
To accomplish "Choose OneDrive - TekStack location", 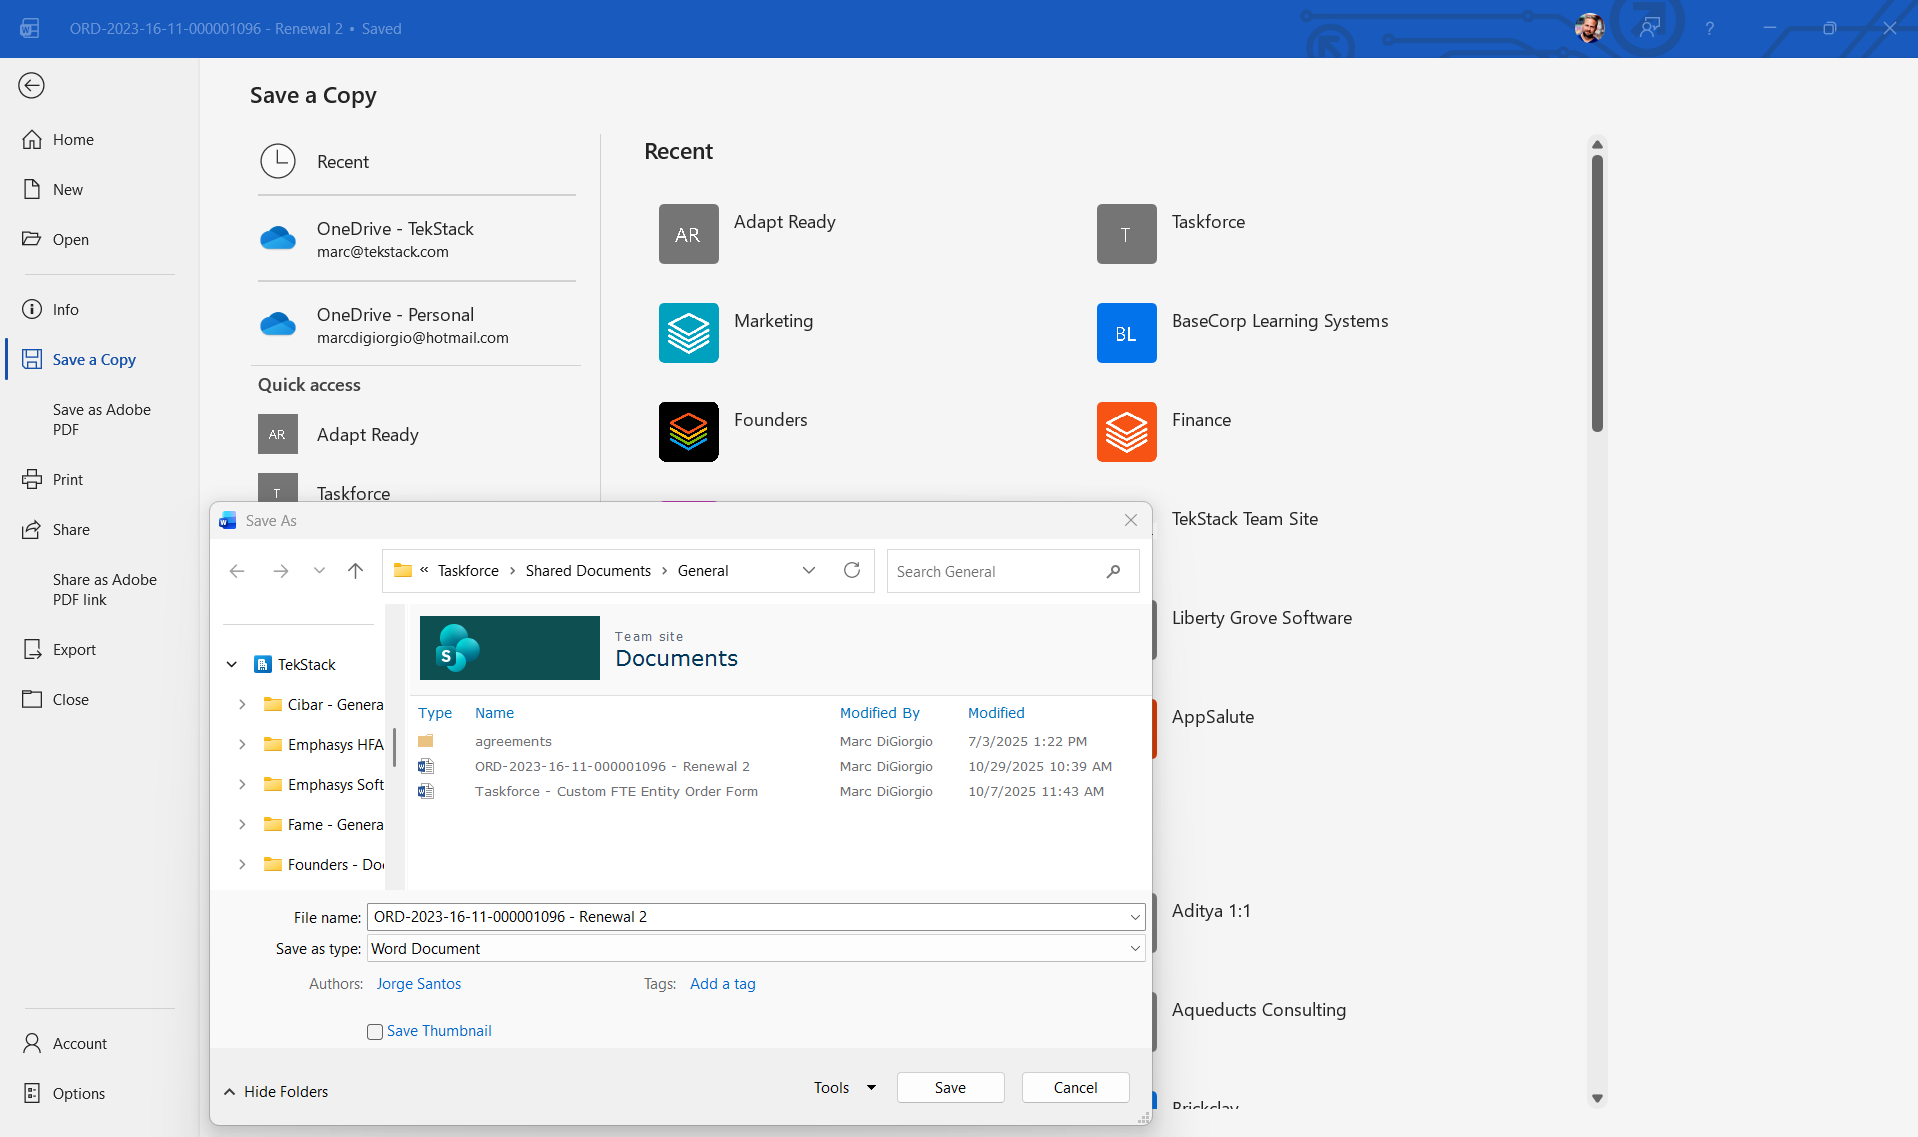I will click(417, 239).
